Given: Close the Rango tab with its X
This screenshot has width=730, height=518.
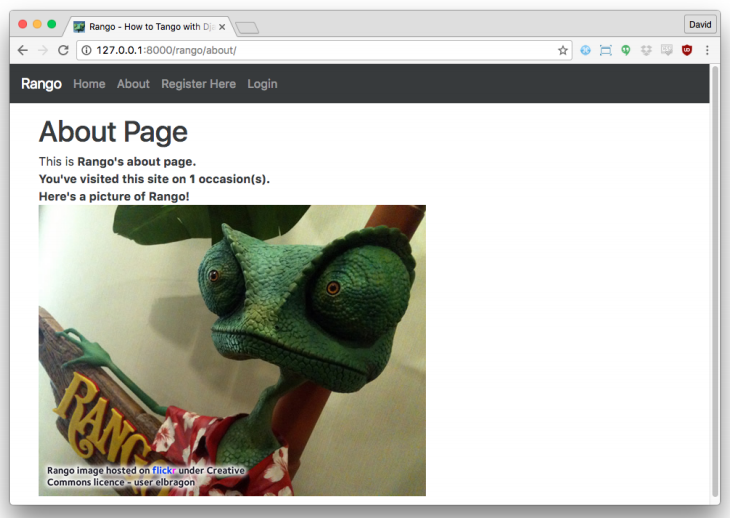Looking at the screenshot, I should [222, 27].
